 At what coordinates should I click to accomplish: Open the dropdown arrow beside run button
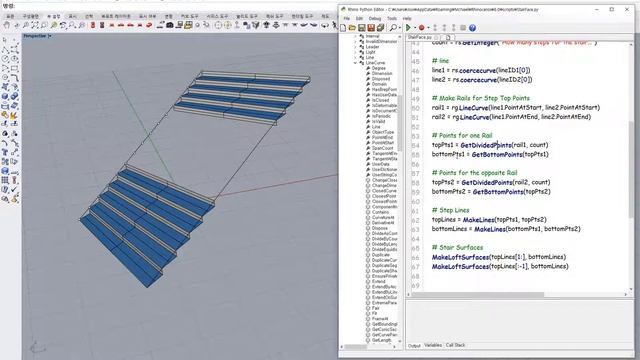click(x=414, y=28)
